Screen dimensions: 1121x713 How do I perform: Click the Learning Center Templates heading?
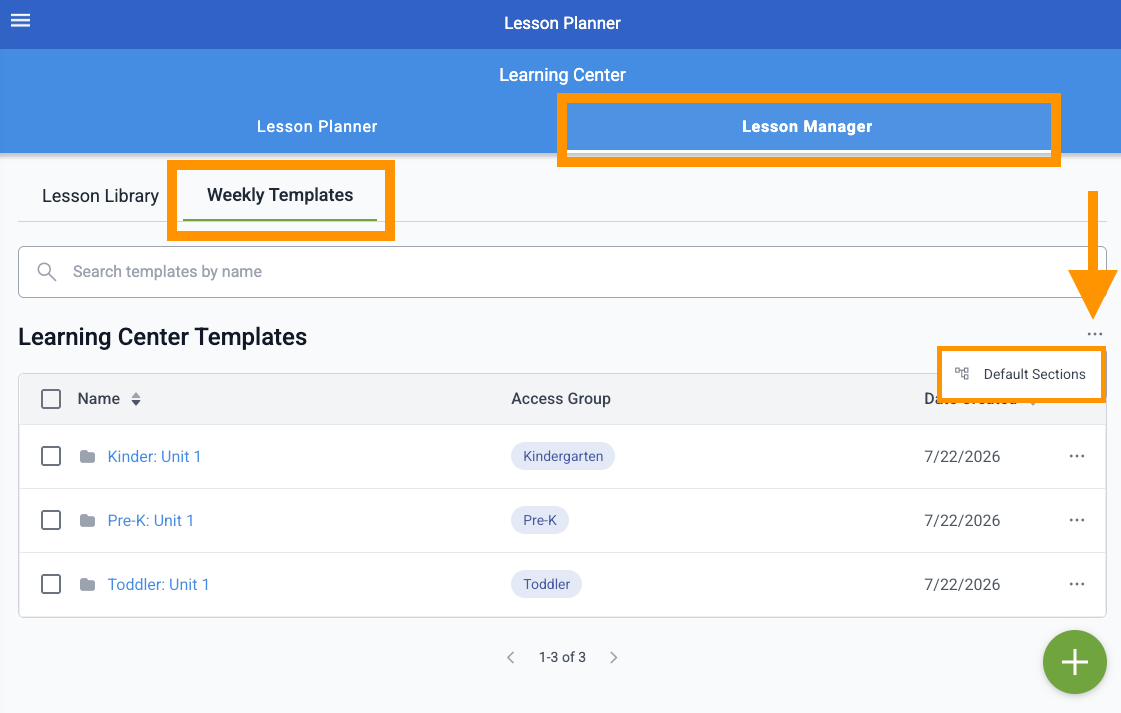[162, 337]
